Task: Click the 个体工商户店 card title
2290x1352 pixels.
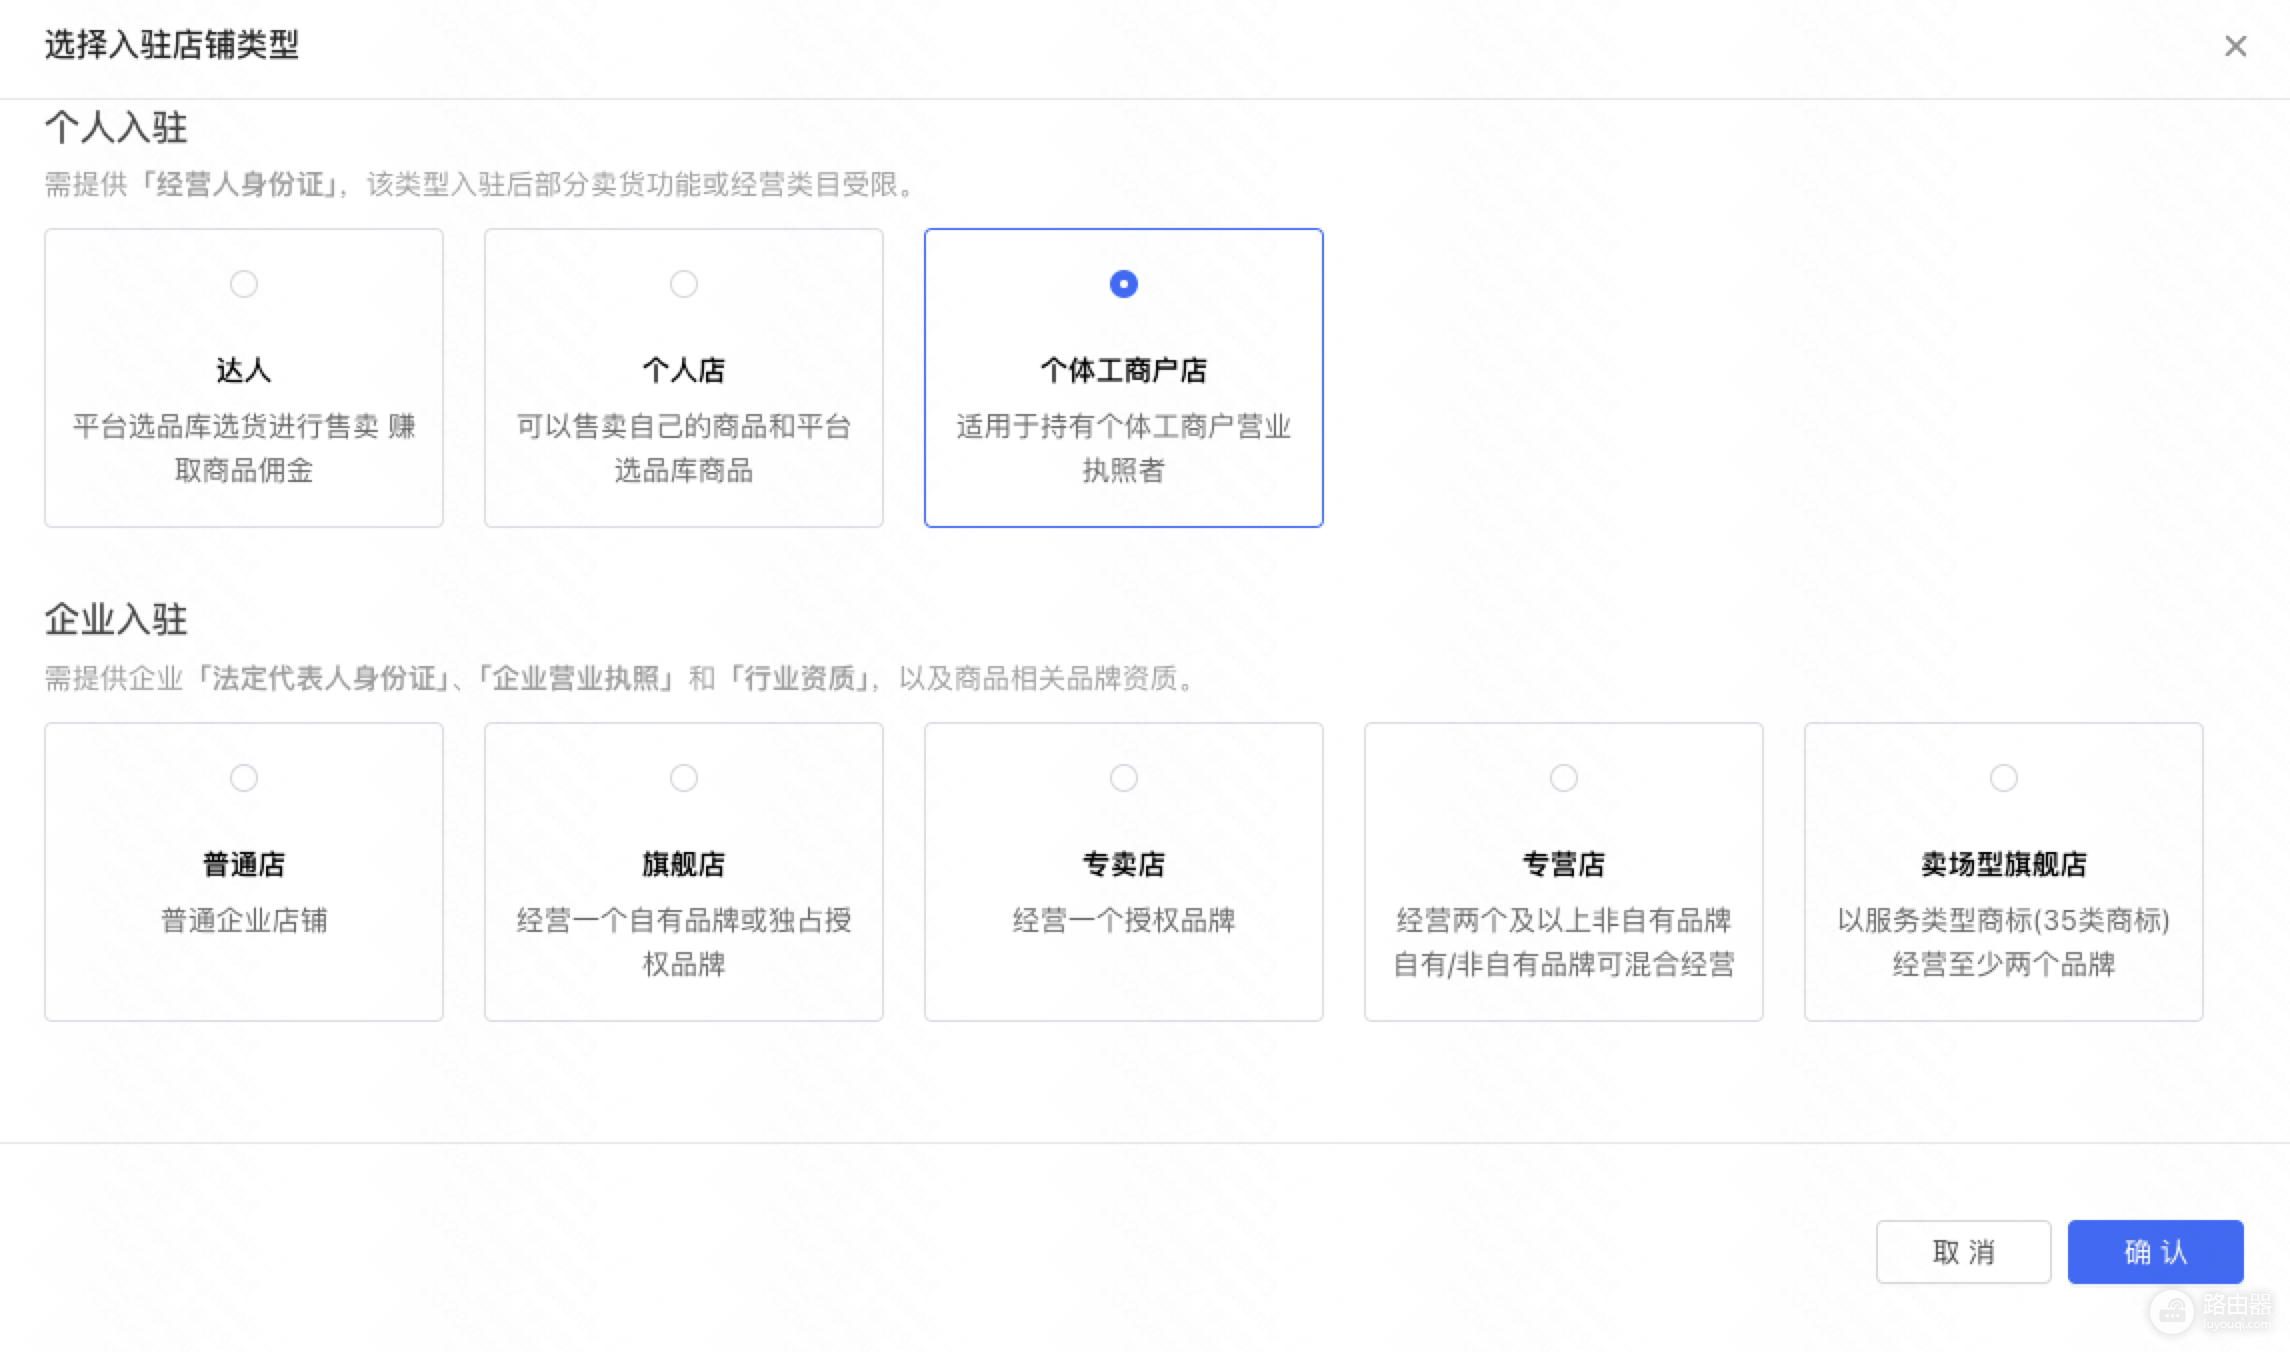Action: tap(1124, 370)
